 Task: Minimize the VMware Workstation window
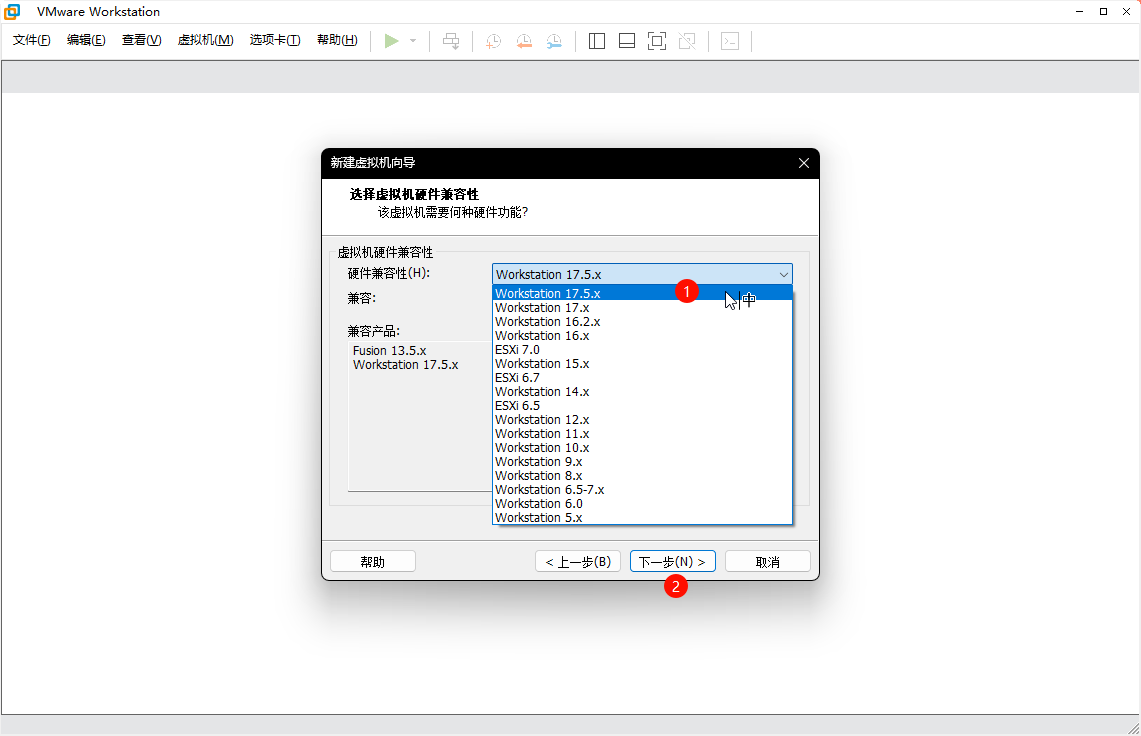(1080, 12)
